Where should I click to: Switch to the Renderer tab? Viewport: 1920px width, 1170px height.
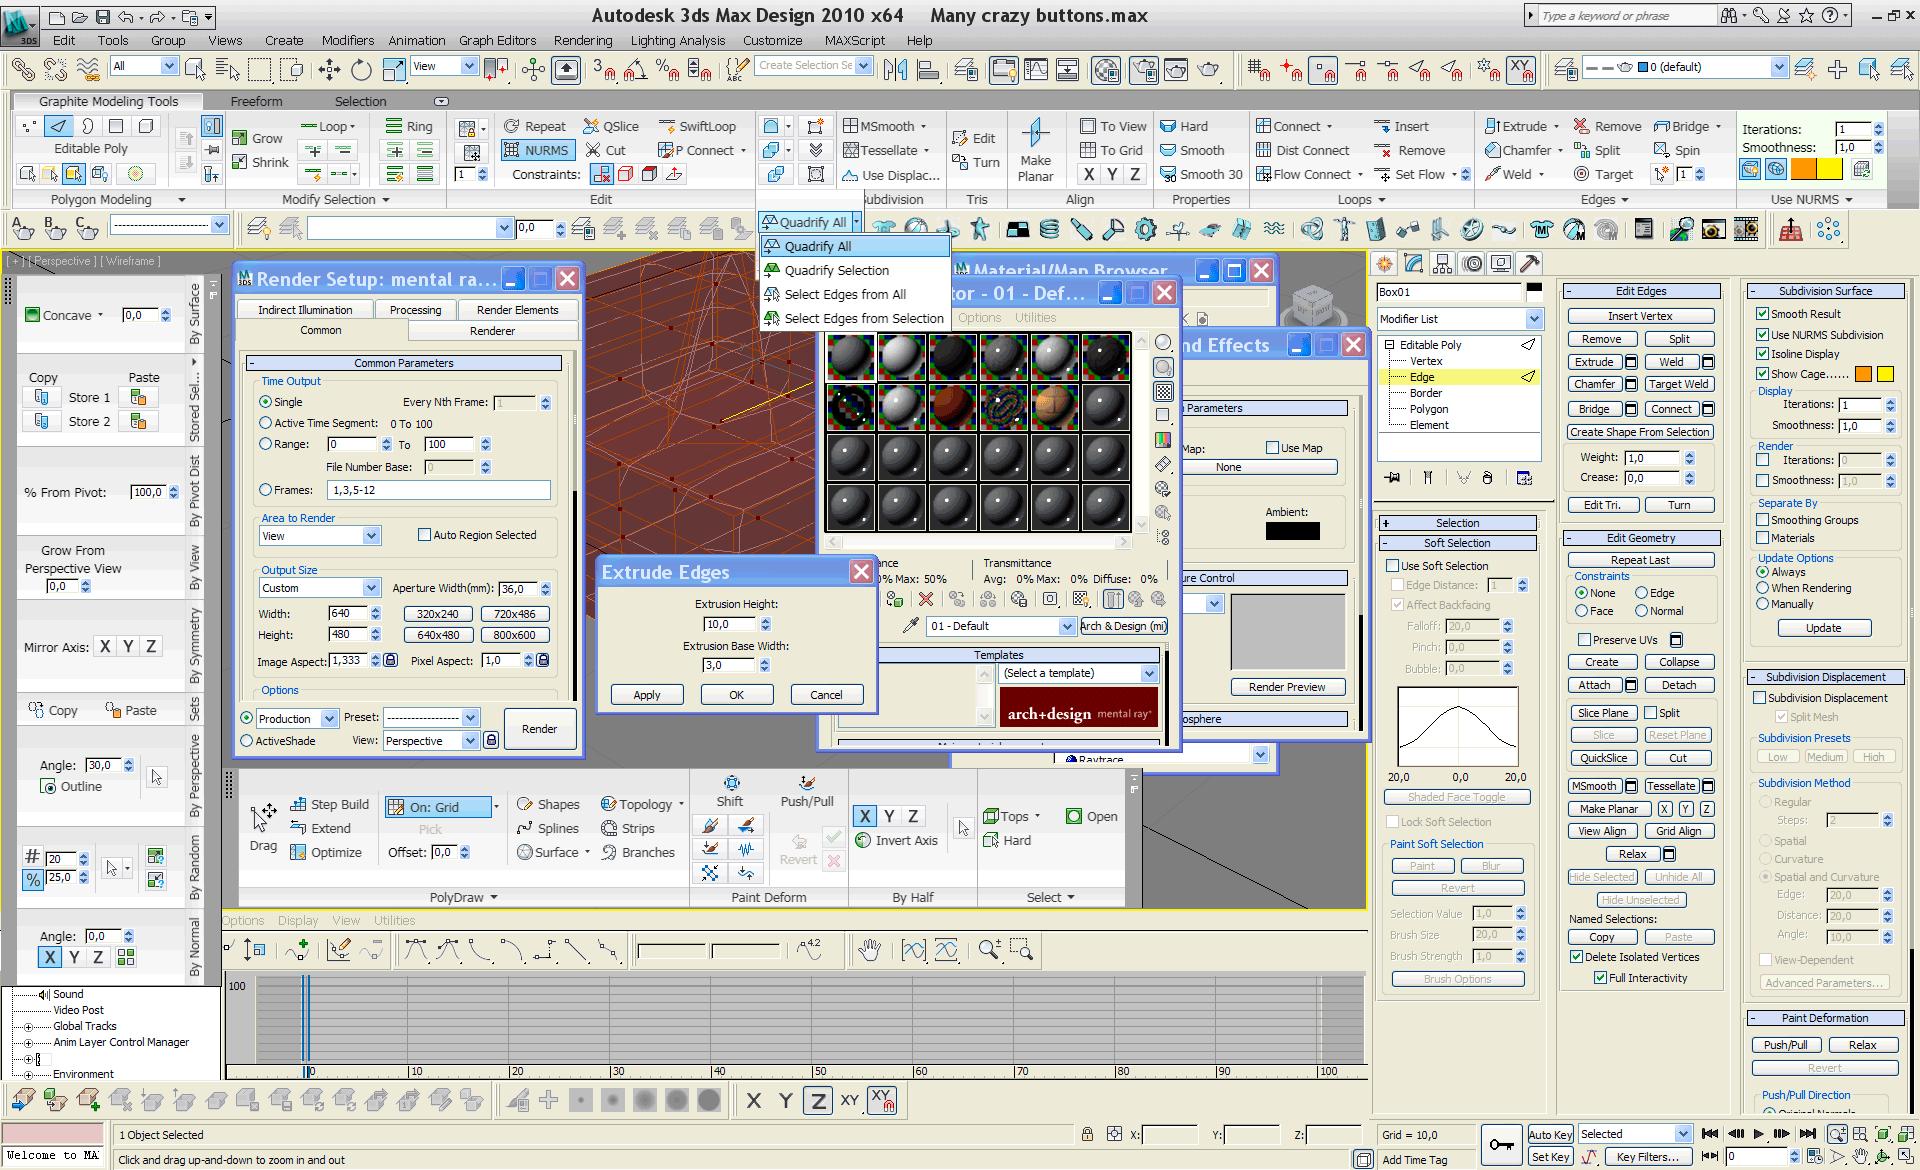click(492, 331)
